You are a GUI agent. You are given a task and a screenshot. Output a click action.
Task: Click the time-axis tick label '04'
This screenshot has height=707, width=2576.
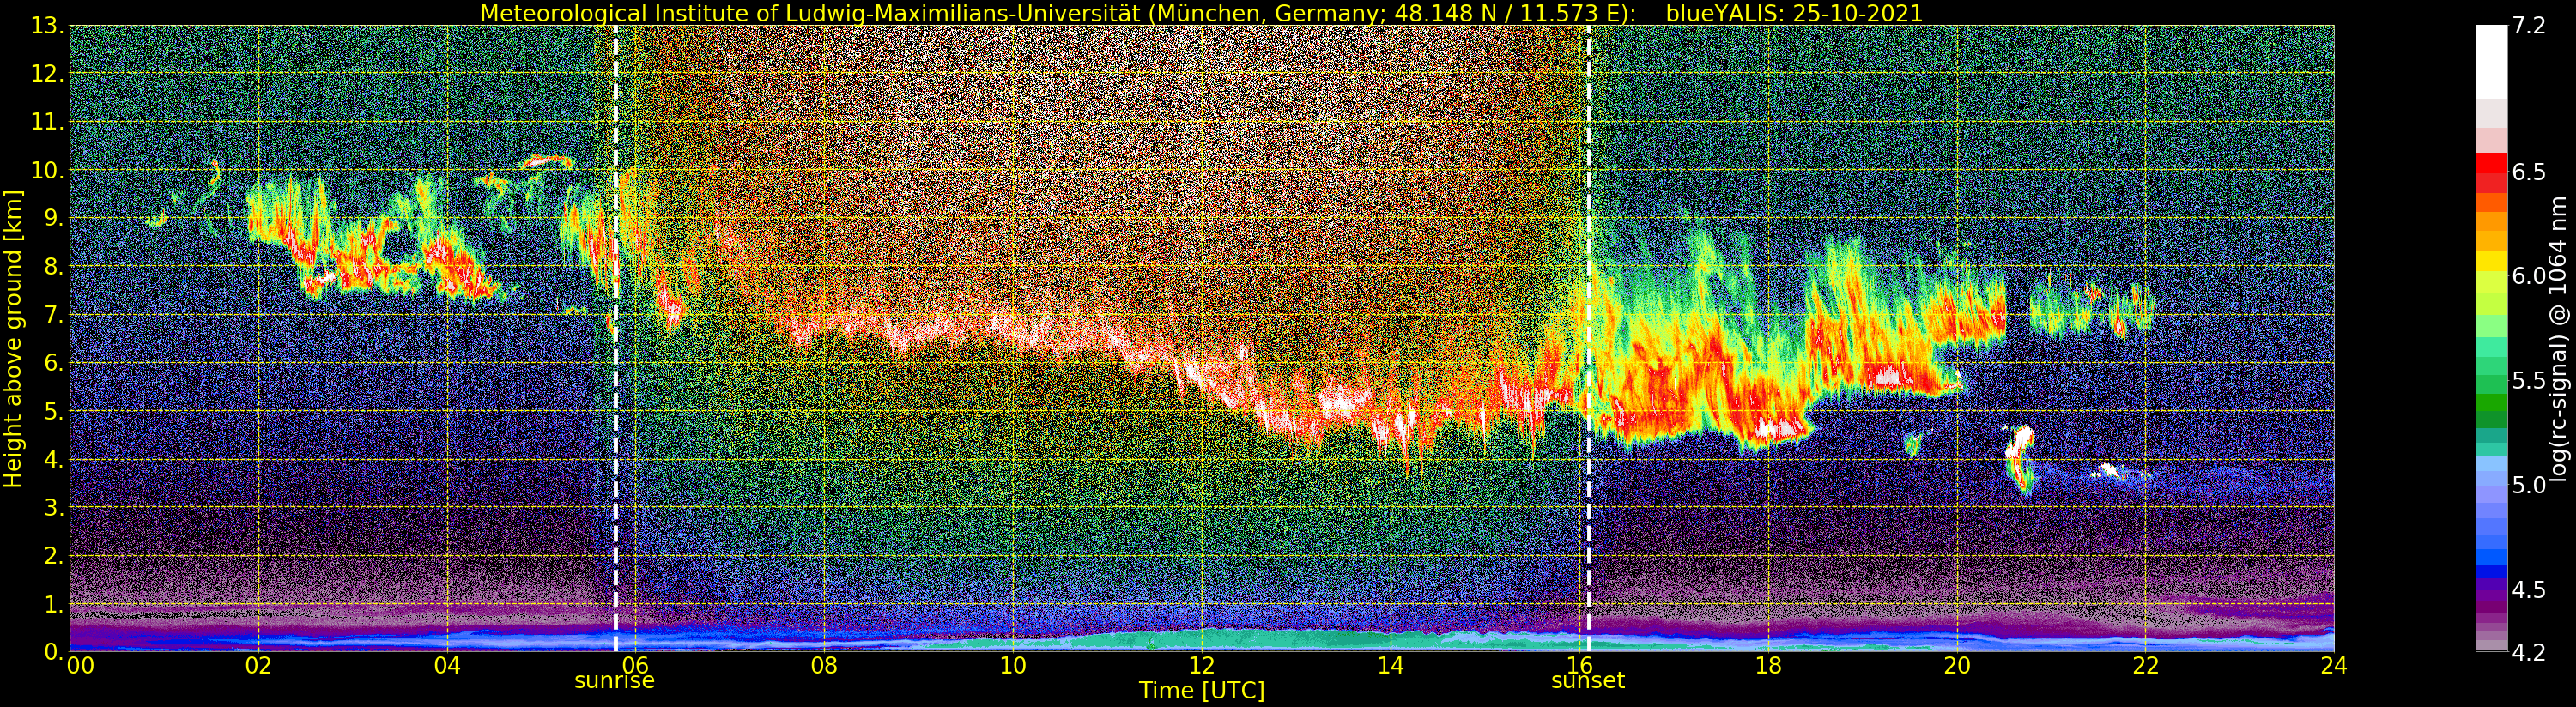click(x=447, y=666)
